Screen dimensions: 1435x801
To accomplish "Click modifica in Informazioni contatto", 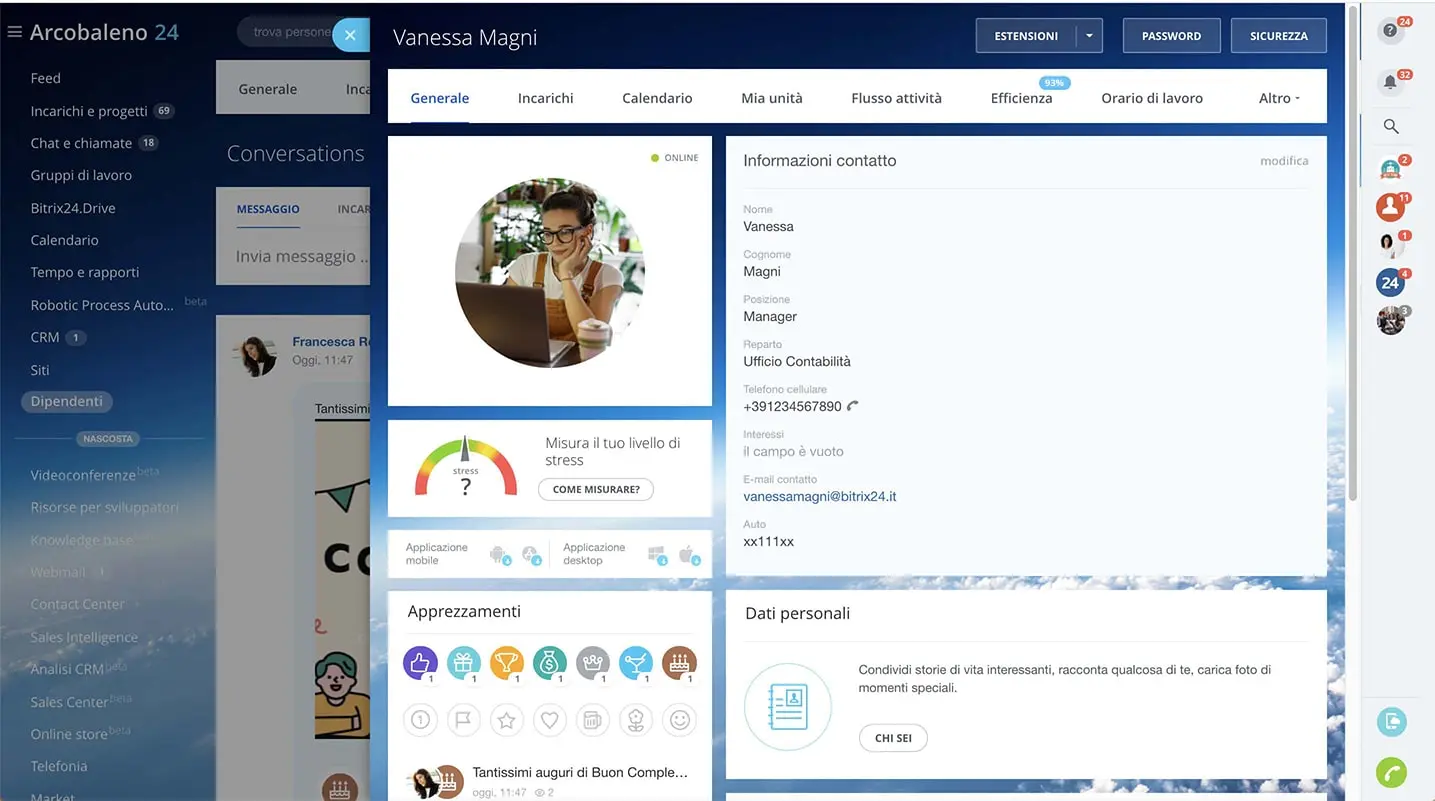I will pyautogui.click(x=1284, y=161).
